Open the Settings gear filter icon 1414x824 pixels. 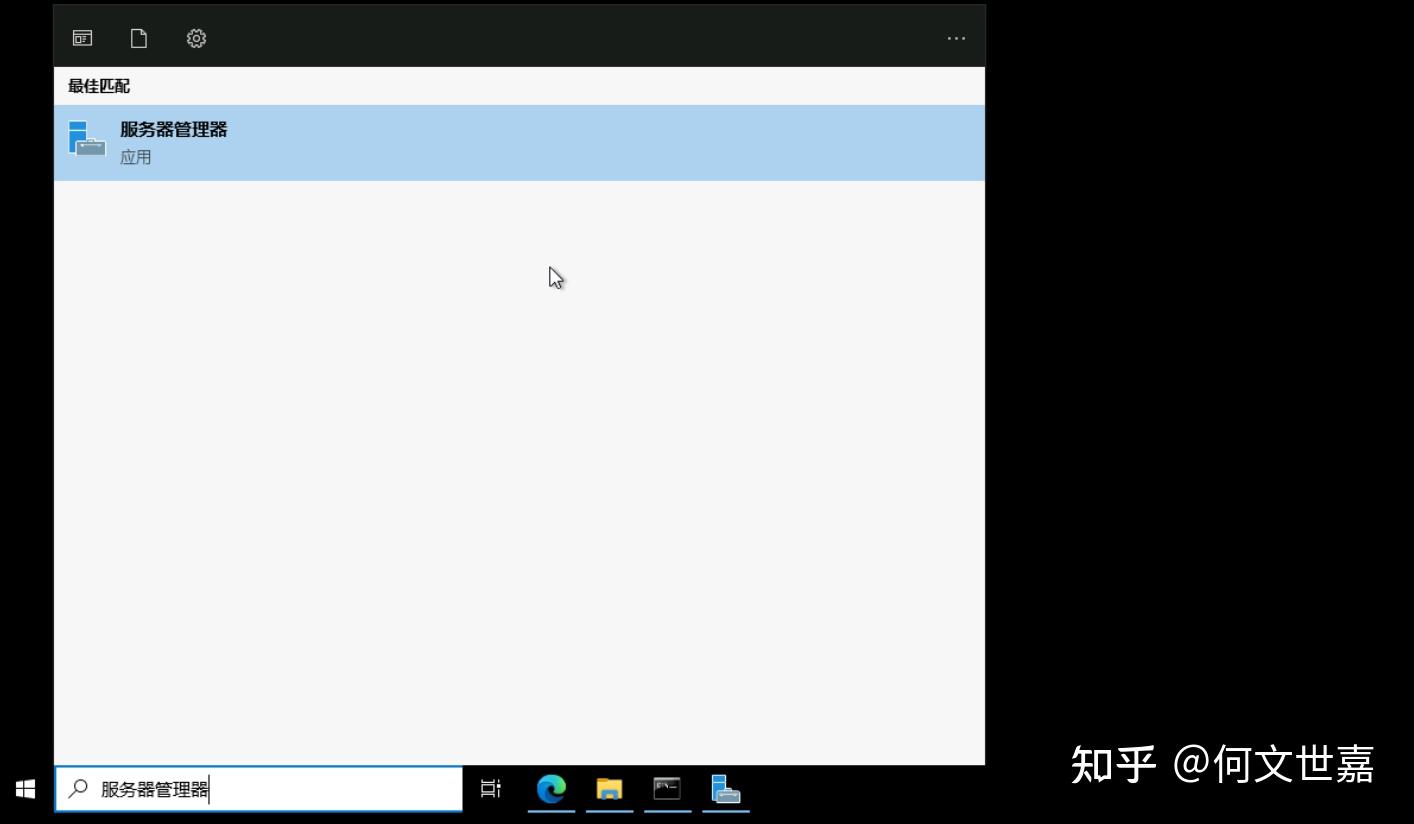pos(196,38)
